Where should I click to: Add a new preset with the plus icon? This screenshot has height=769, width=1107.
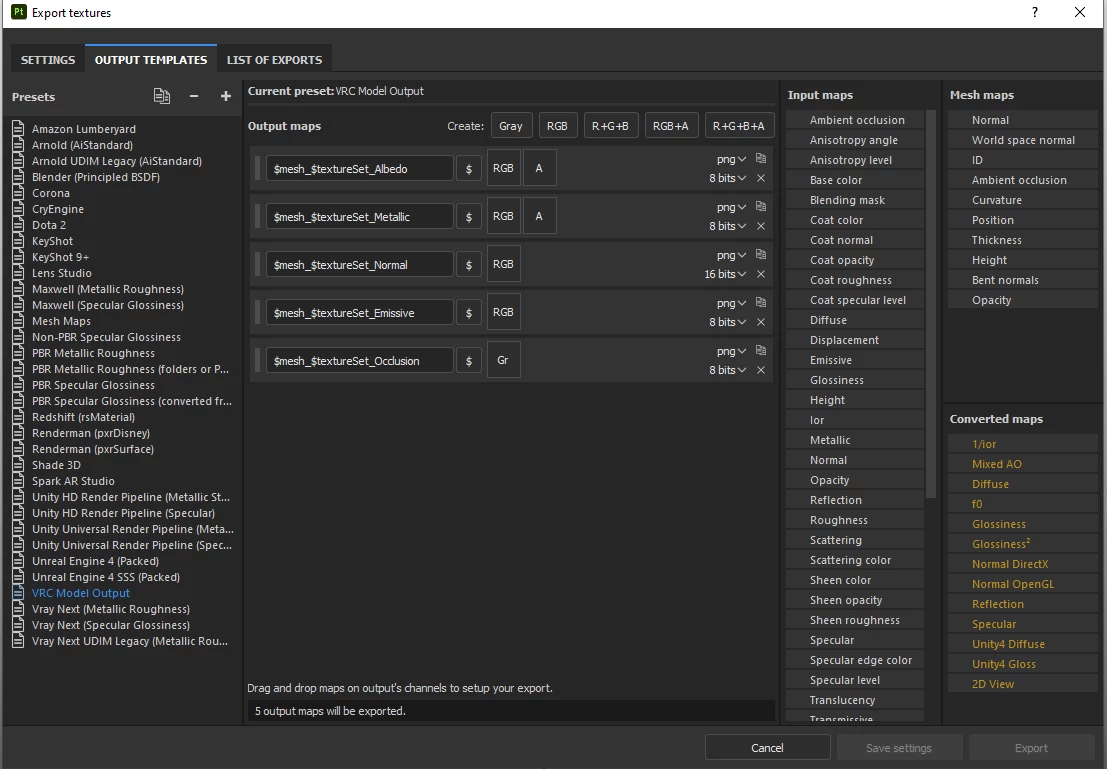click(226, 96)
